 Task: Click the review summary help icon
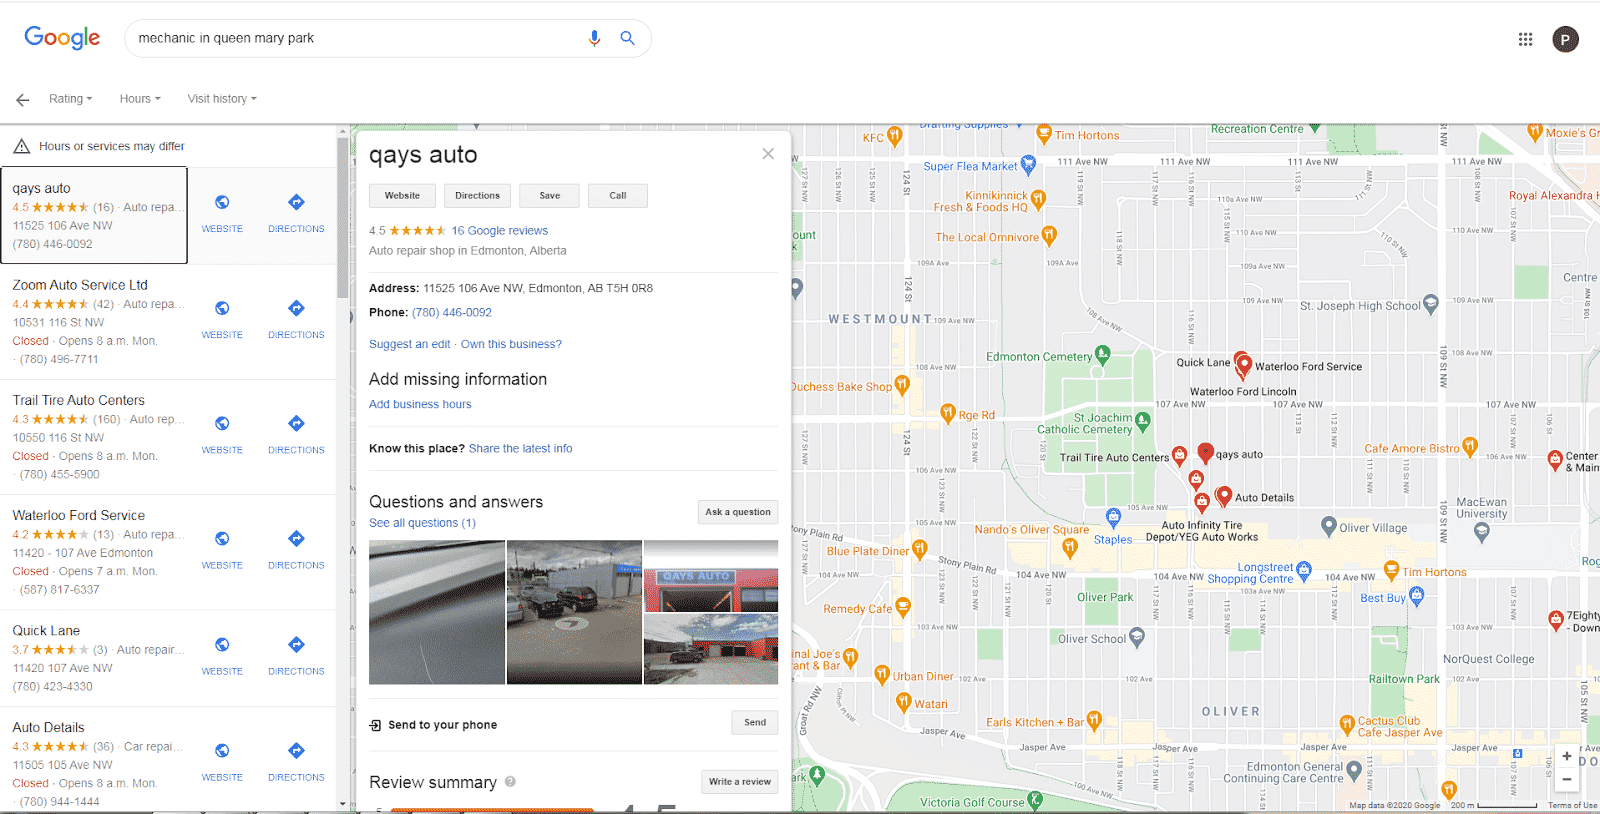pyautogui.click(x=510, y=782)
